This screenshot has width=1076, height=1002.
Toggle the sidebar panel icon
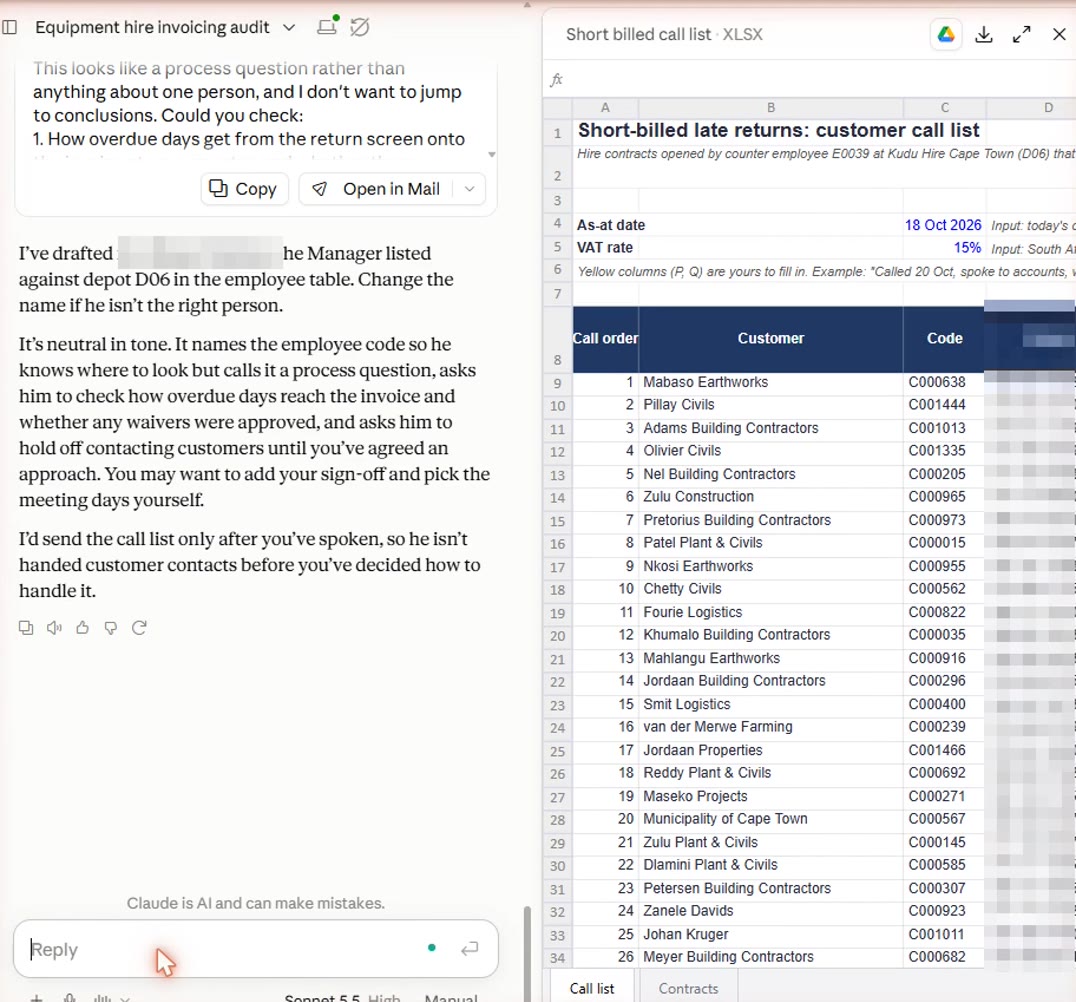pyautogui.click(x=10, y=27)
